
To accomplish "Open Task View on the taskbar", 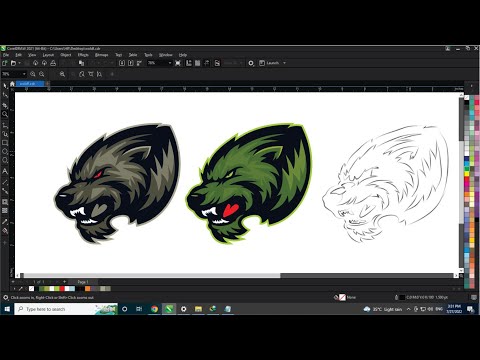I will point(139,309).
